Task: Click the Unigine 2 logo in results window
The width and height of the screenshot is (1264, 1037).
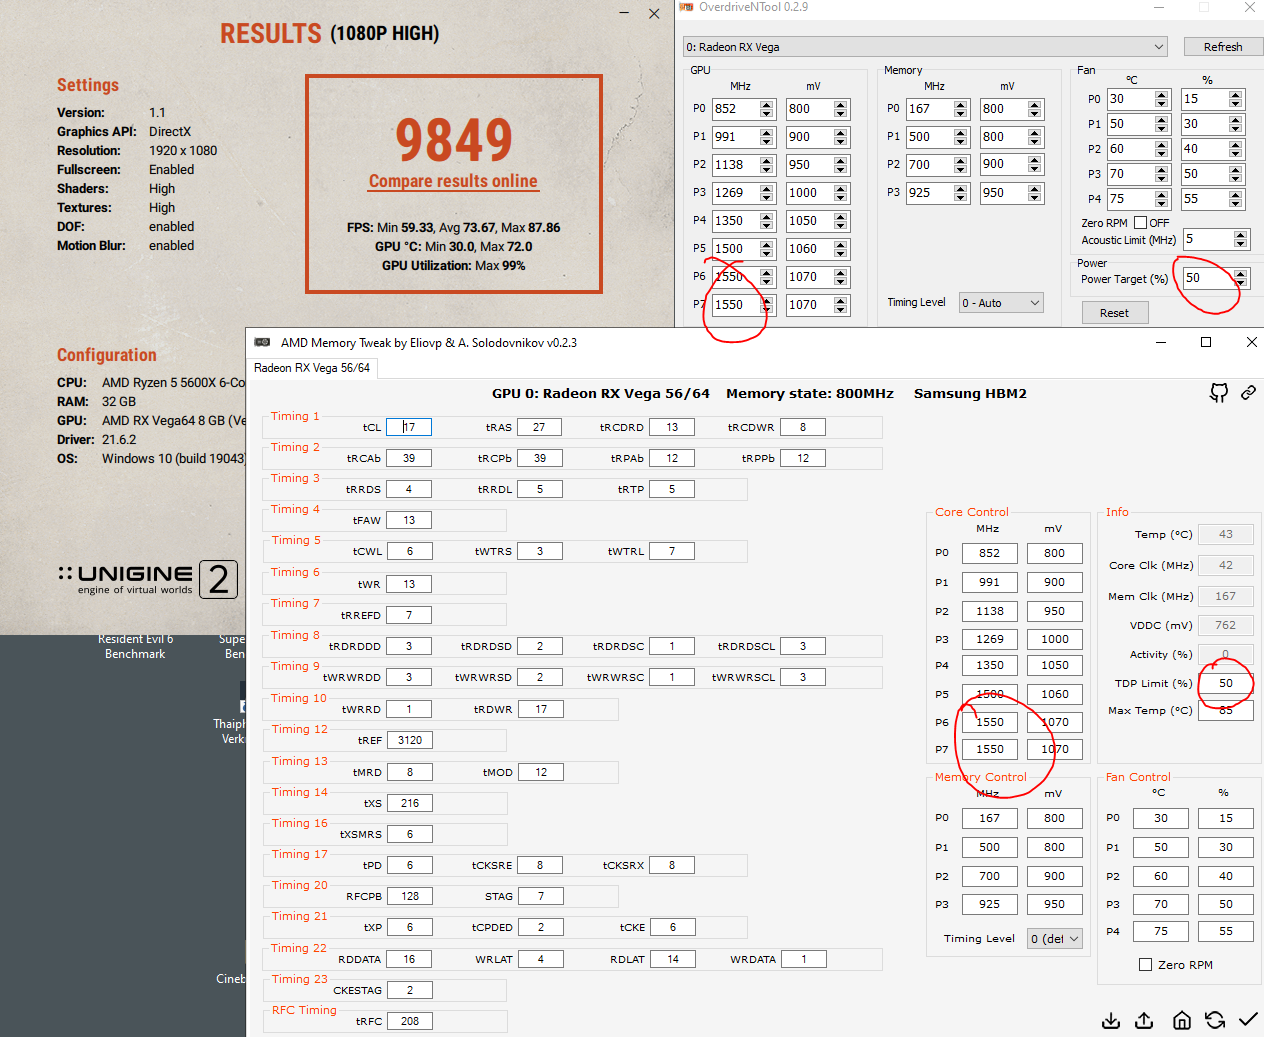Action: 148,579
